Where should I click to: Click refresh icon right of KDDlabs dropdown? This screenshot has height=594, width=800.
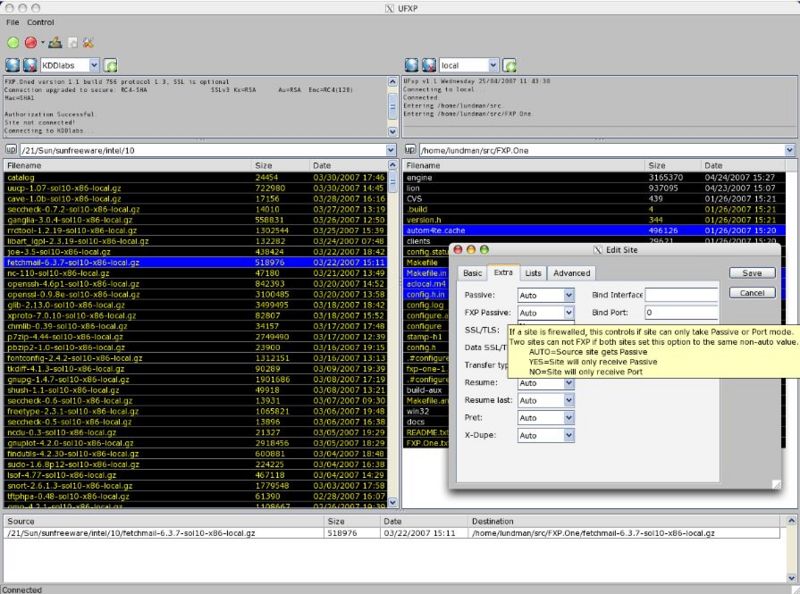coord(110,65)
